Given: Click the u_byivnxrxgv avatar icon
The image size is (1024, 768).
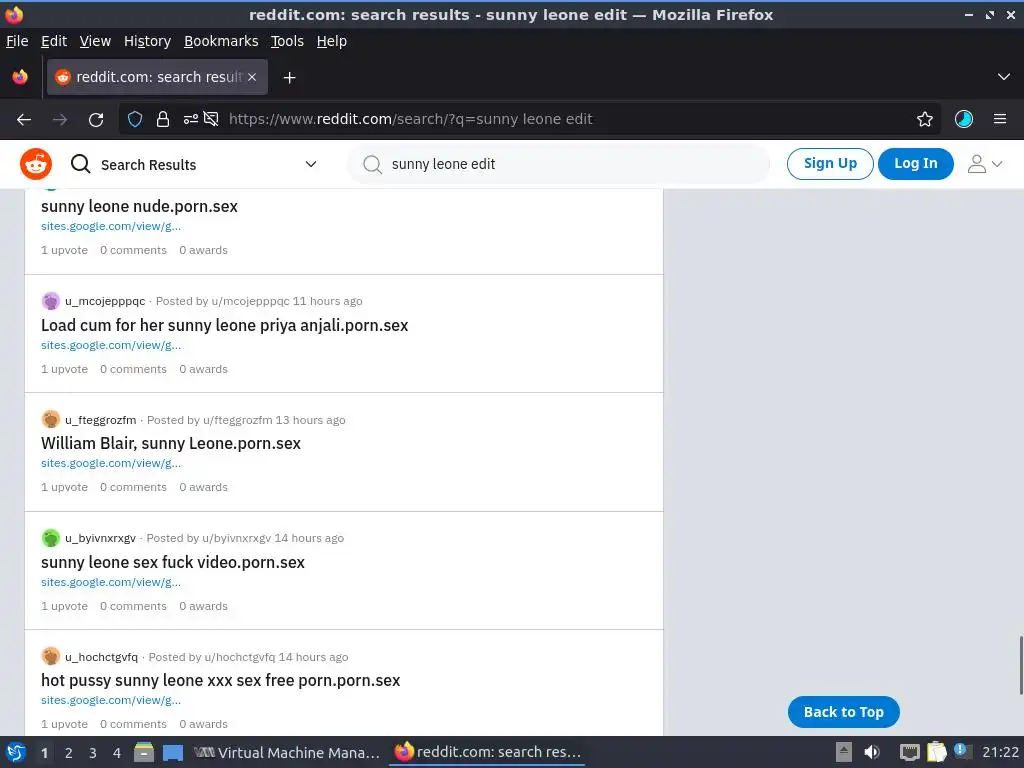Looking at the screenshot, I should point(50,538).
